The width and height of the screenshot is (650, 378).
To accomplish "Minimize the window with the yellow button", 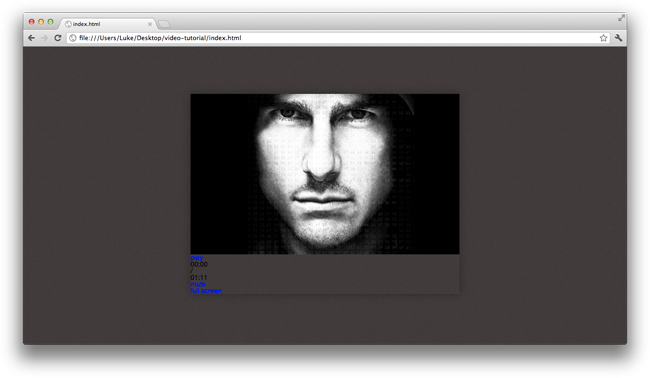I will (41, 22).
